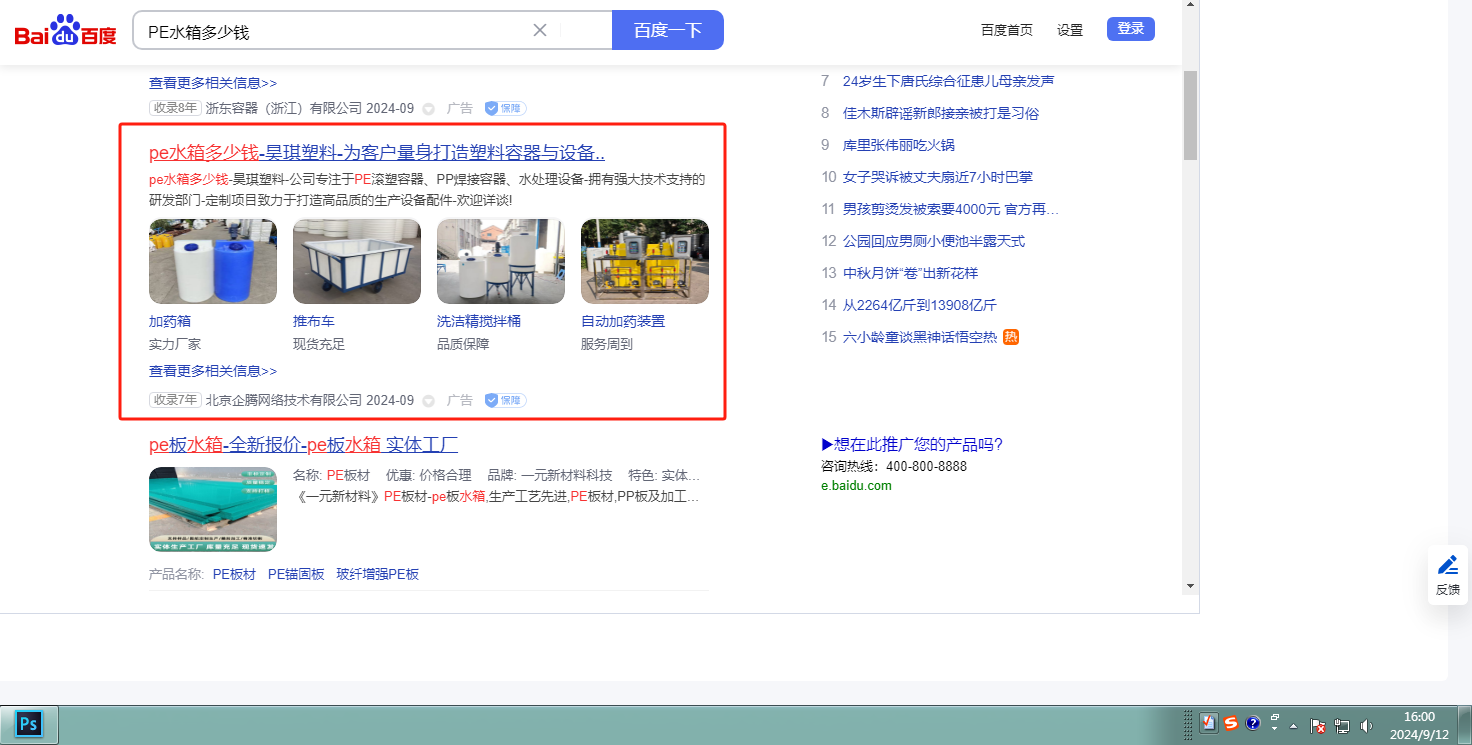Open the e.baidu.com link
This screenshot has width=1472, height=745.
coord(856,486)
